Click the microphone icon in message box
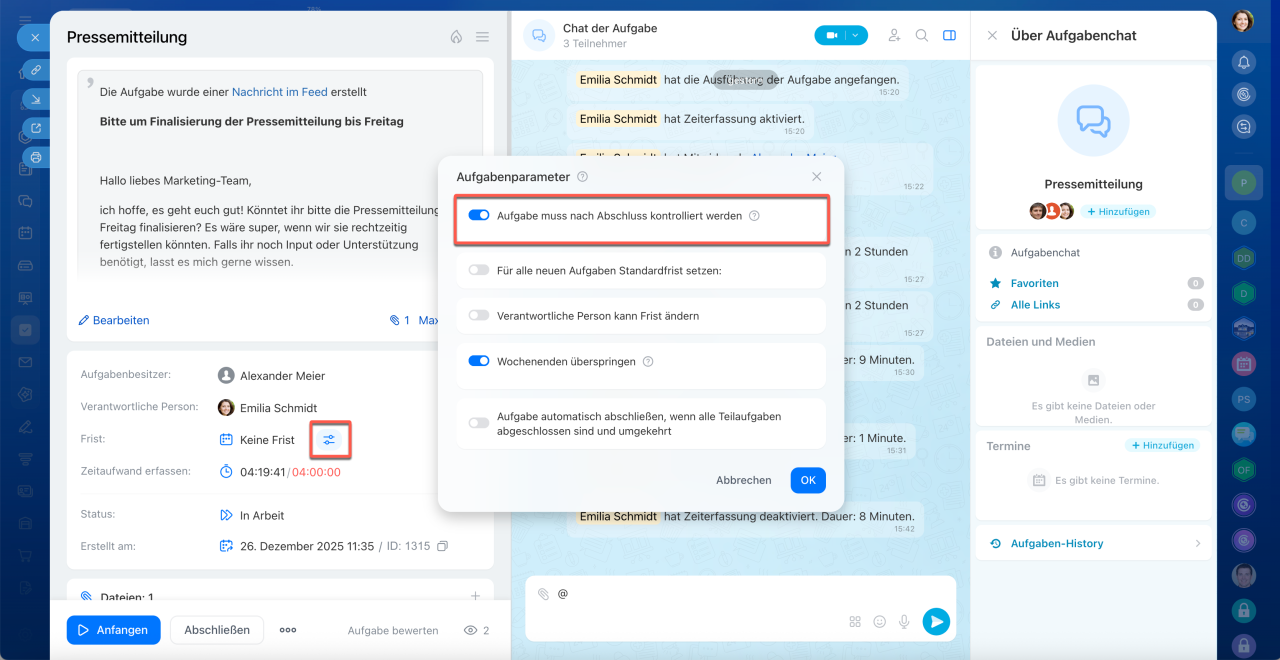The width and height of the screenshot is (1280, 660). [904, 621]
